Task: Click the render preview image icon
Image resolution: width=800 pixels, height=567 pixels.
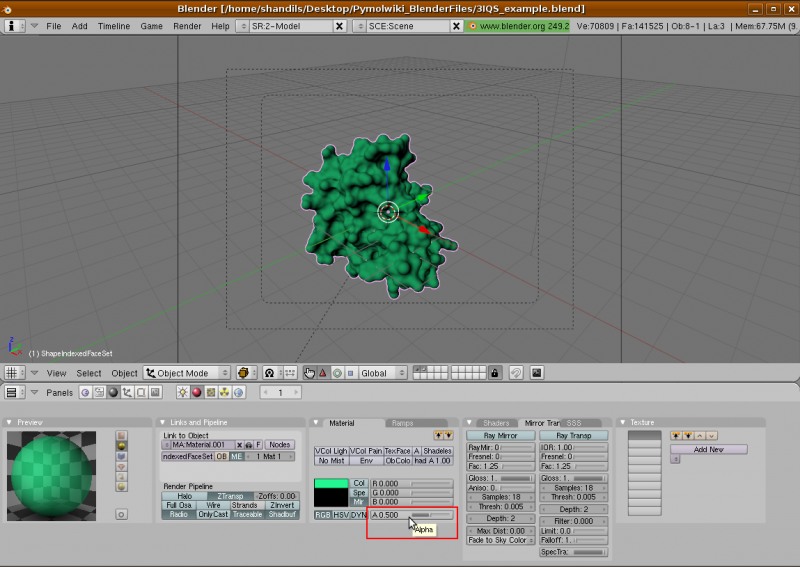Action: pos(537,373)
